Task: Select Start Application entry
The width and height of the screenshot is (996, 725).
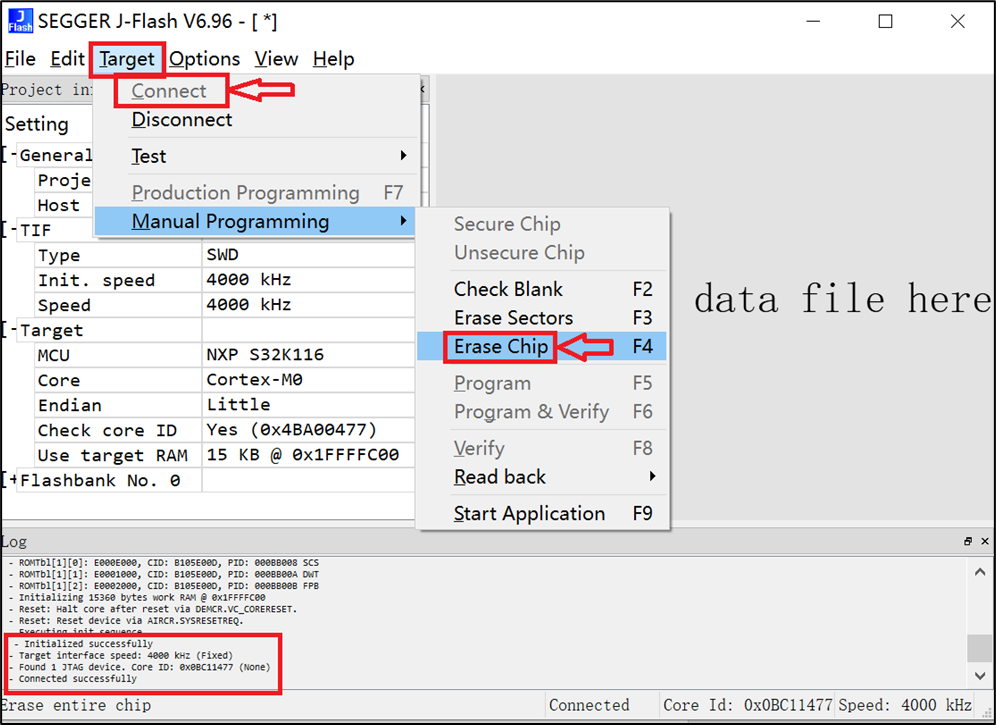Action: [541, 513]
